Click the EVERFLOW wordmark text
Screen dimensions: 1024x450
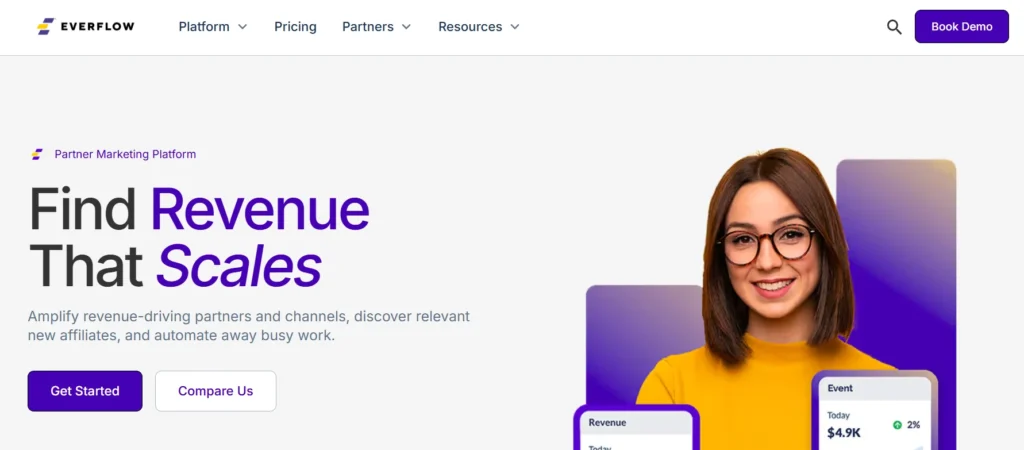point(97,27)
